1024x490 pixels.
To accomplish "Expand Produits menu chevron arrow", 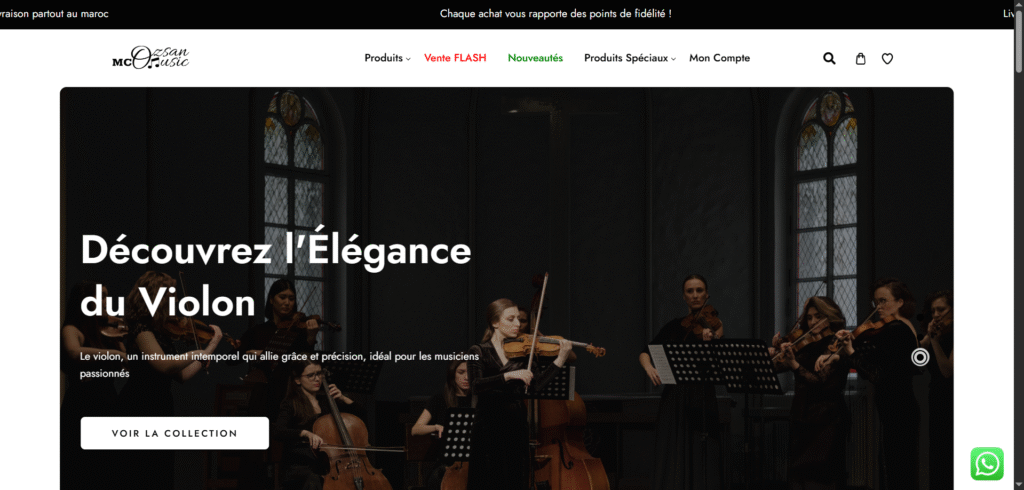I will point(408,59).
